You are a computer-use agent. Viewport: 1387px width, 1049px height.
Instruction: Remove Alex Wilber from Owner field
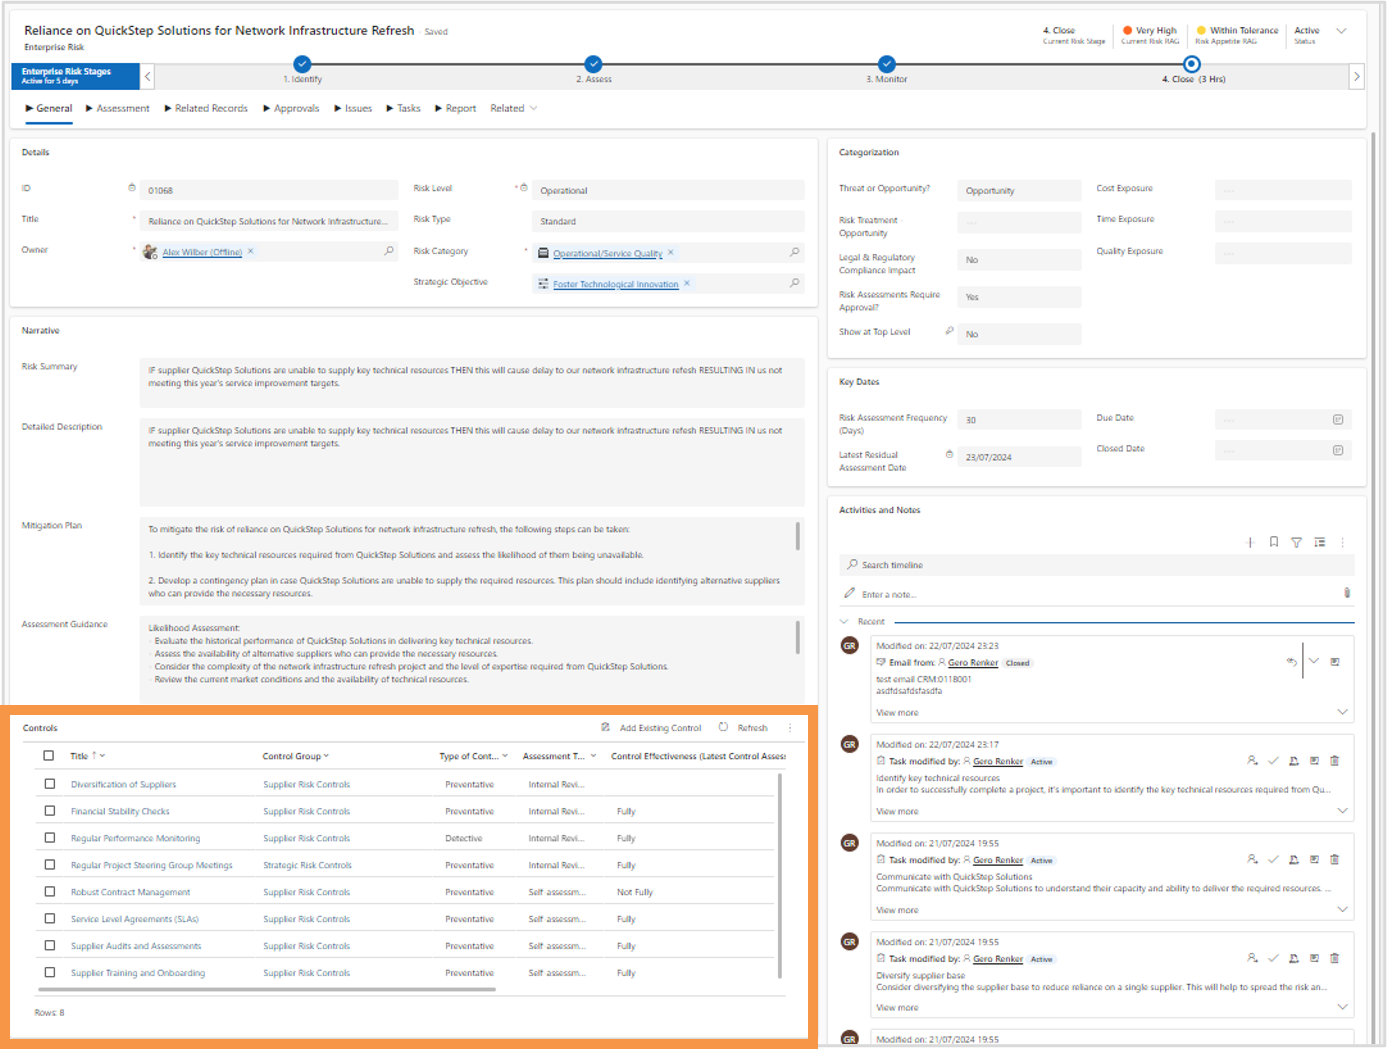pyautogui.click(x=251, y=251)
